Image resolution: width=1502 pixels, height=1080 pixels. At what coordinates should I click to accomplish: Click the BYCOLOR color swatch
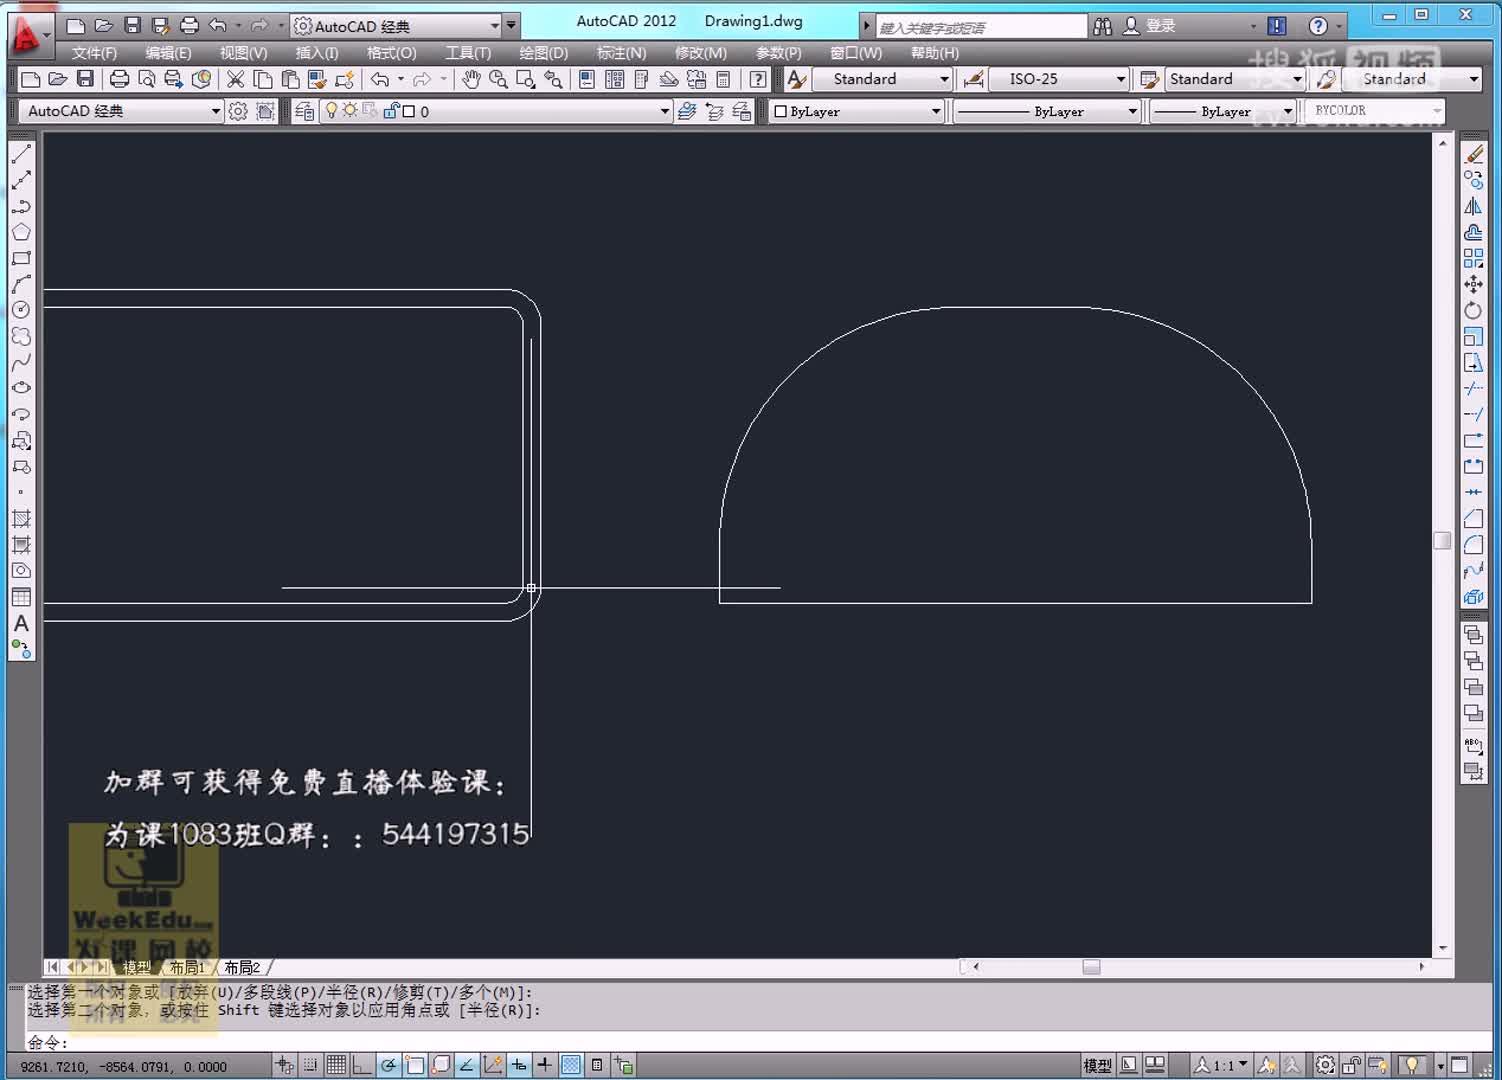1374,111
